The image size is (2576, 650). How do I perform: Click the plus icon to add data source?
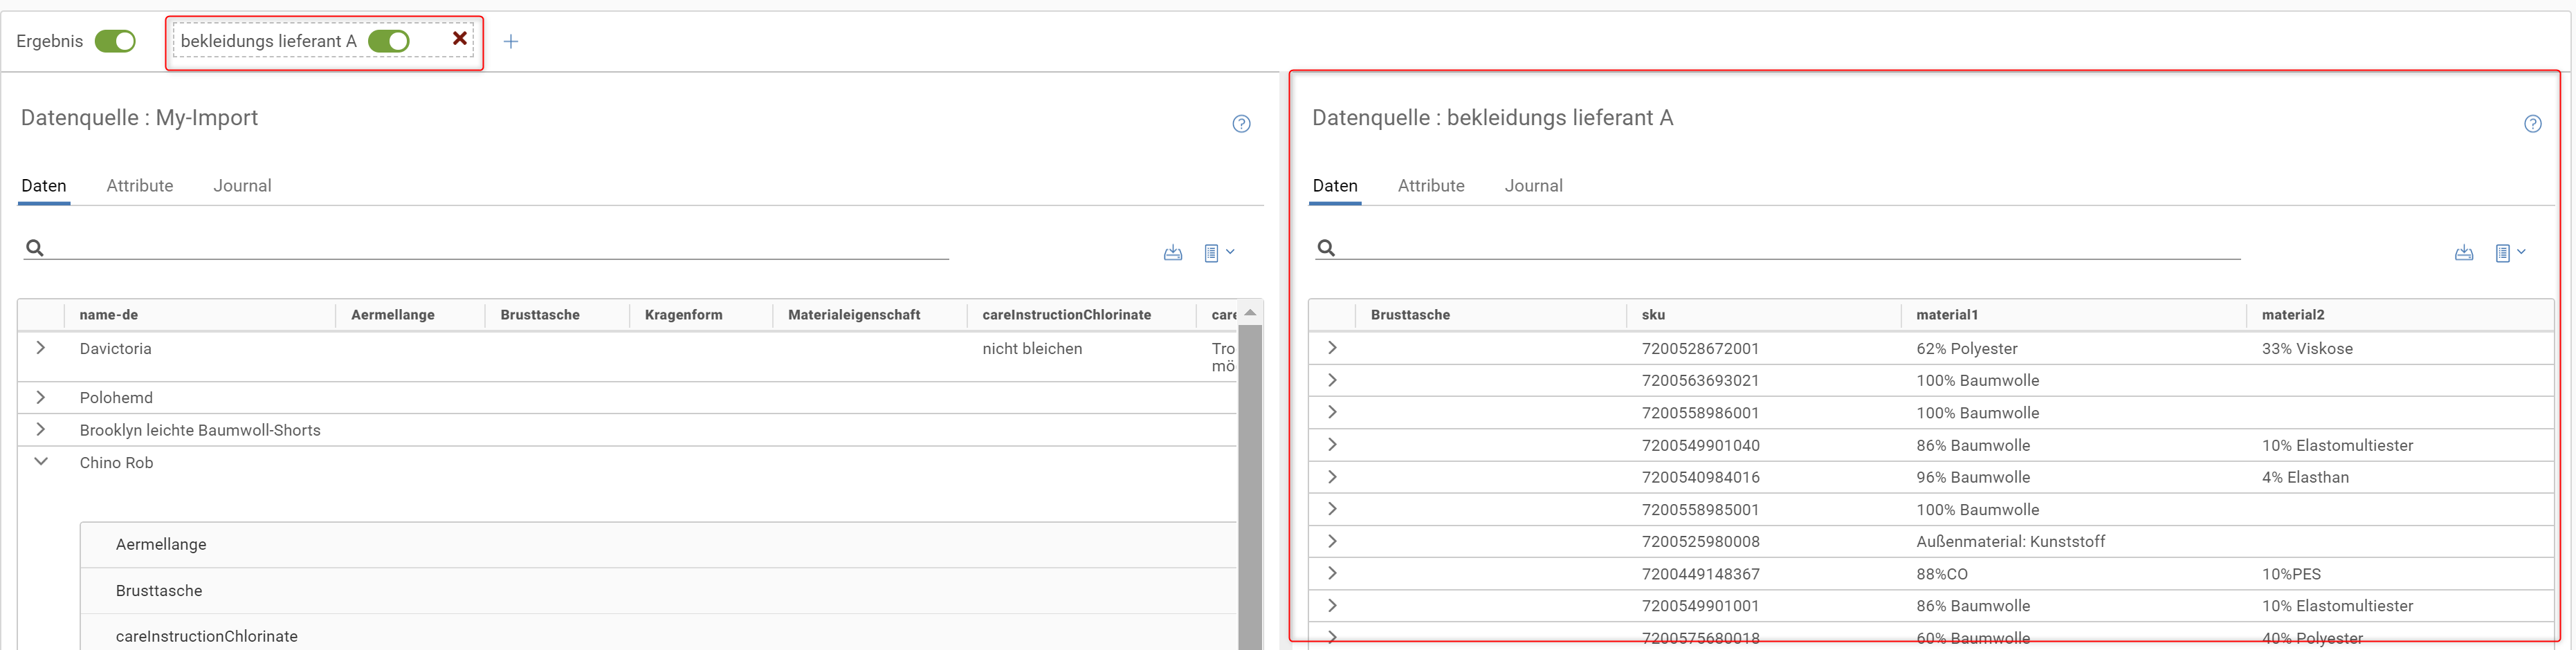click(x=511, y=41)
